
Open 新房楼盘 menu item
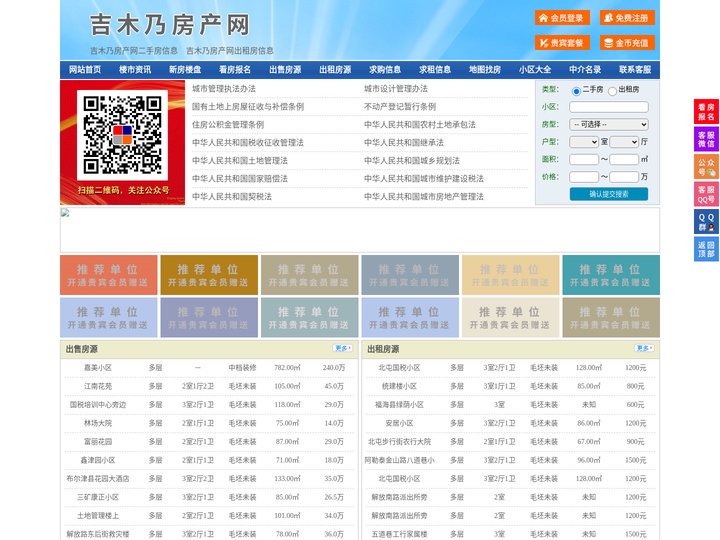185,70
